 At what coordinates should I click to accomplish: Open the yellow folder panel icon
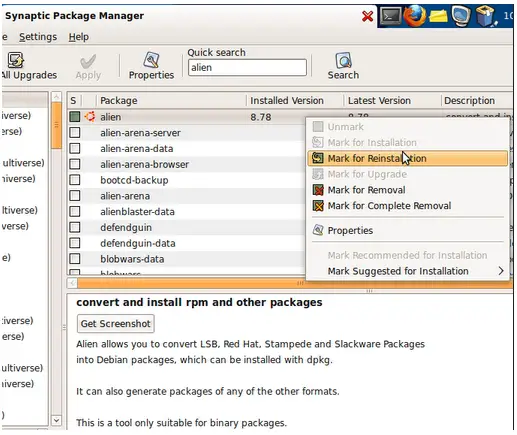point(438,16)
